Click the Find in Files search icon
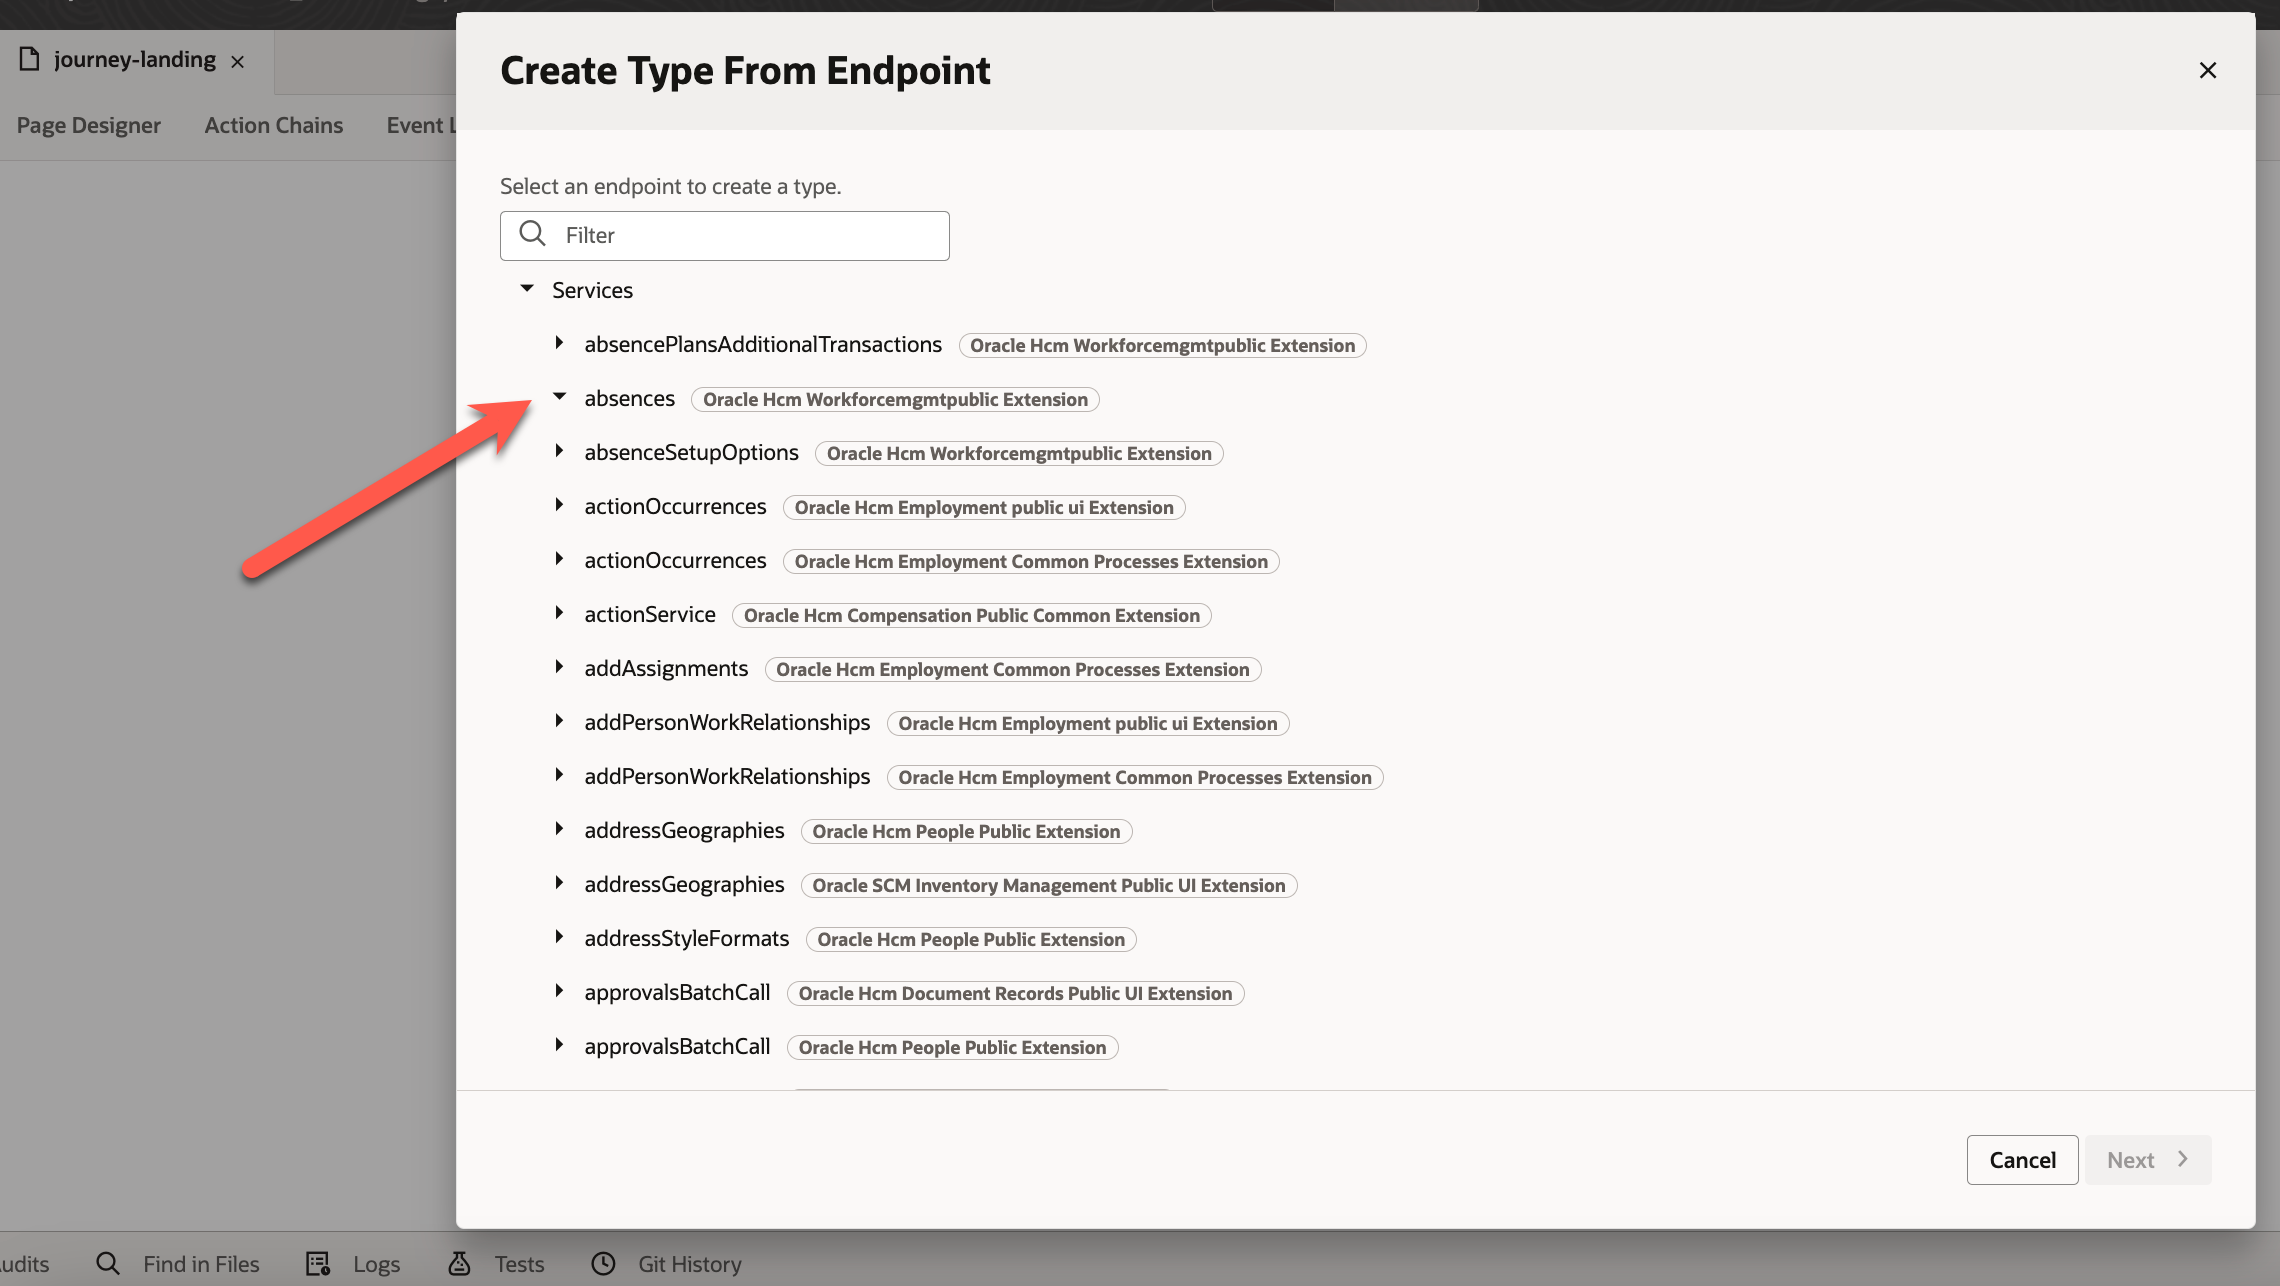The image size is (2280, 1286). [x=108, y=1263]
